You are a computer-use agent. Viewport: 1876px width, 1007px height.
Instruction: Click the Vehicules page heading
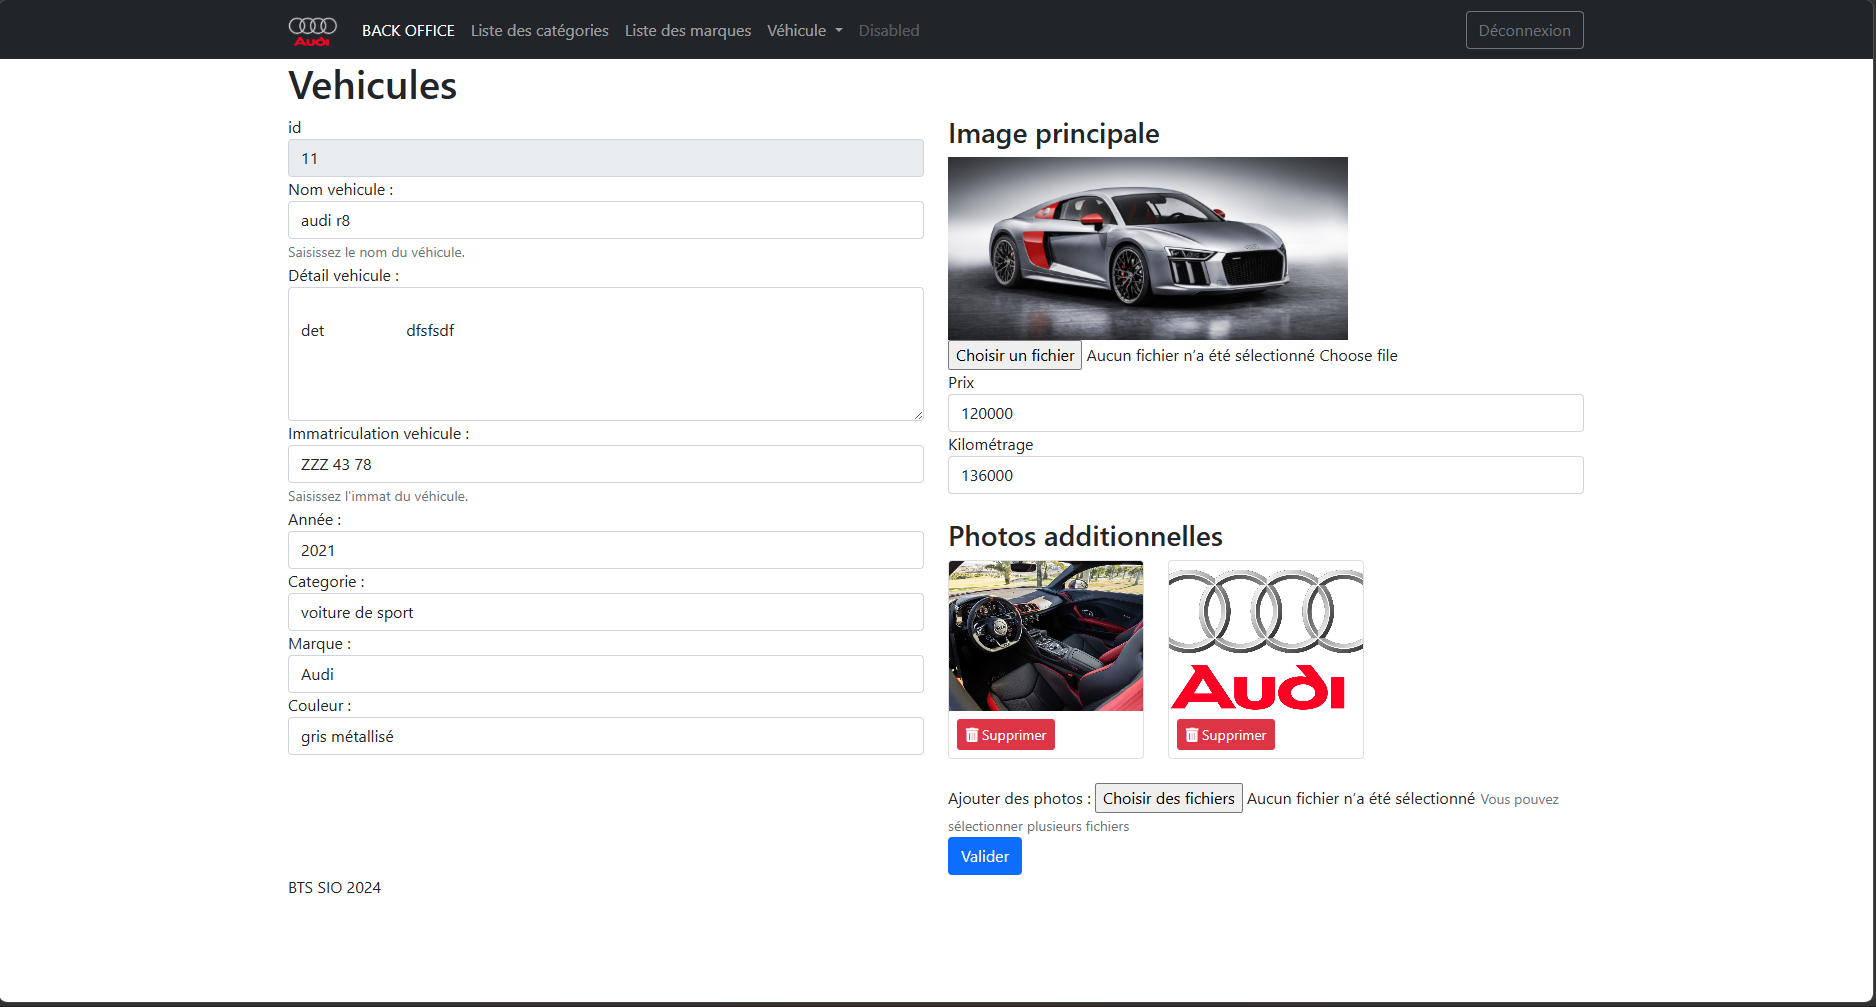pos(373,85)
